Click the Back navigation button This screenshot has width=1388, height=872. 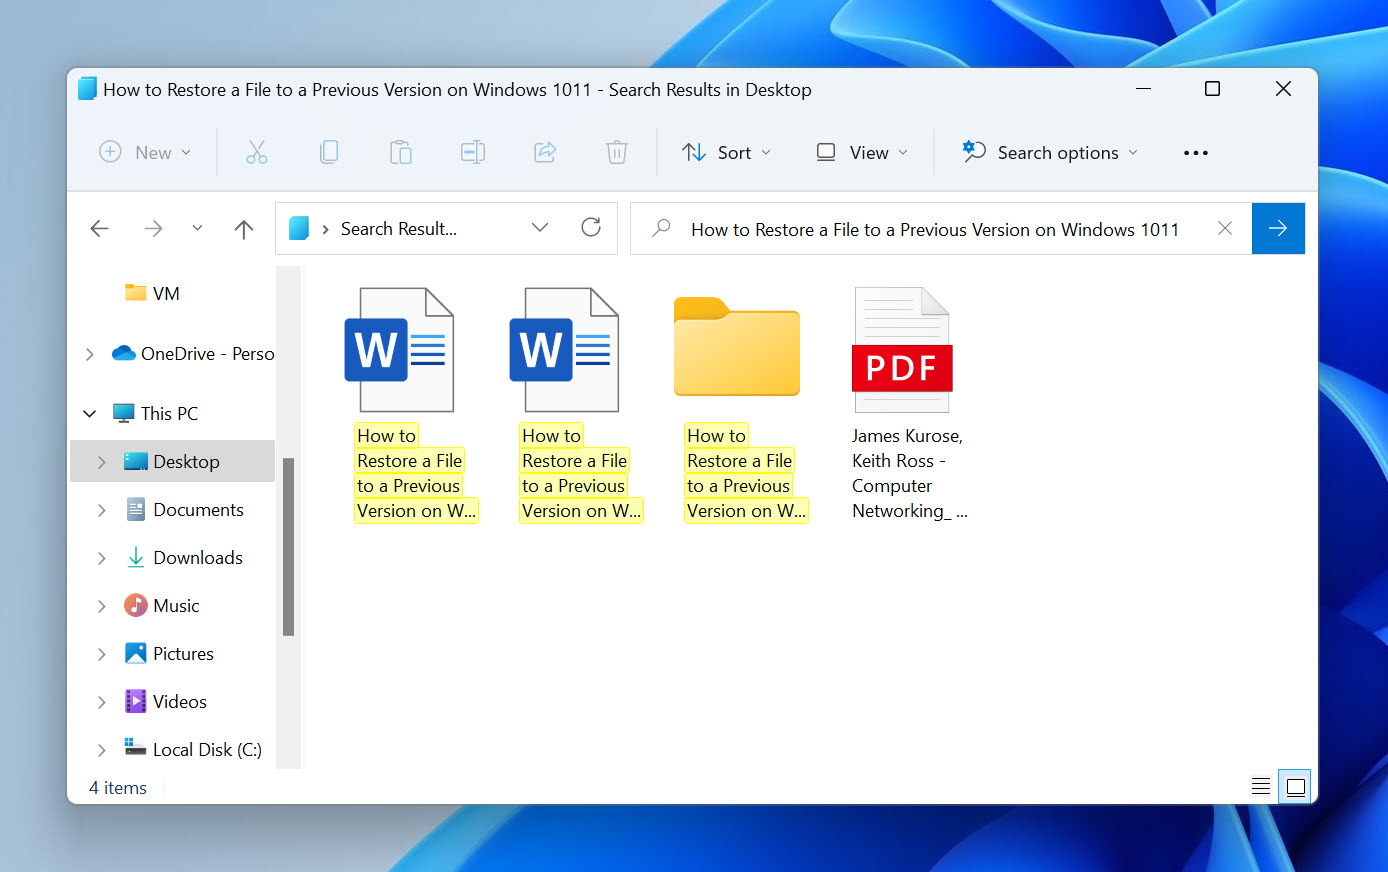click(x=99, y=228)
